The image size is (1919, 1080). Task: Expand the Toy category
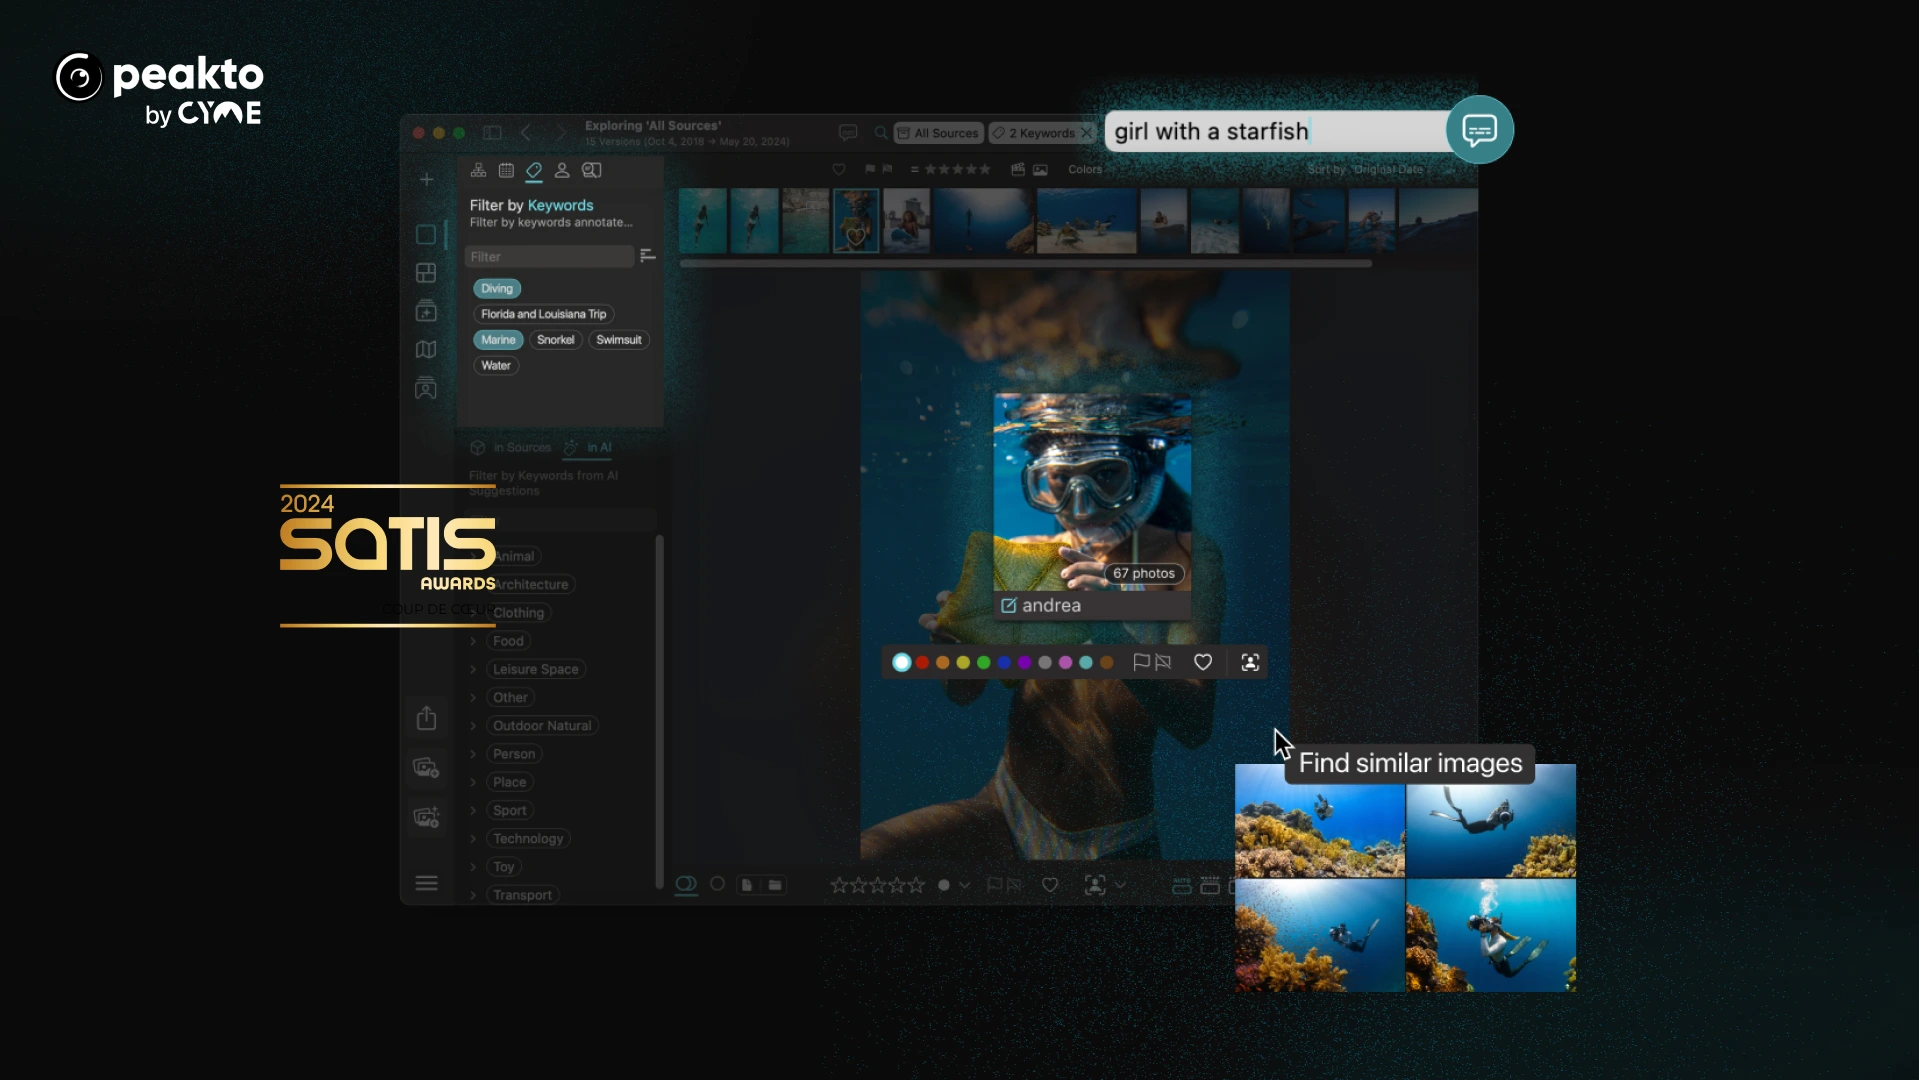473,867
